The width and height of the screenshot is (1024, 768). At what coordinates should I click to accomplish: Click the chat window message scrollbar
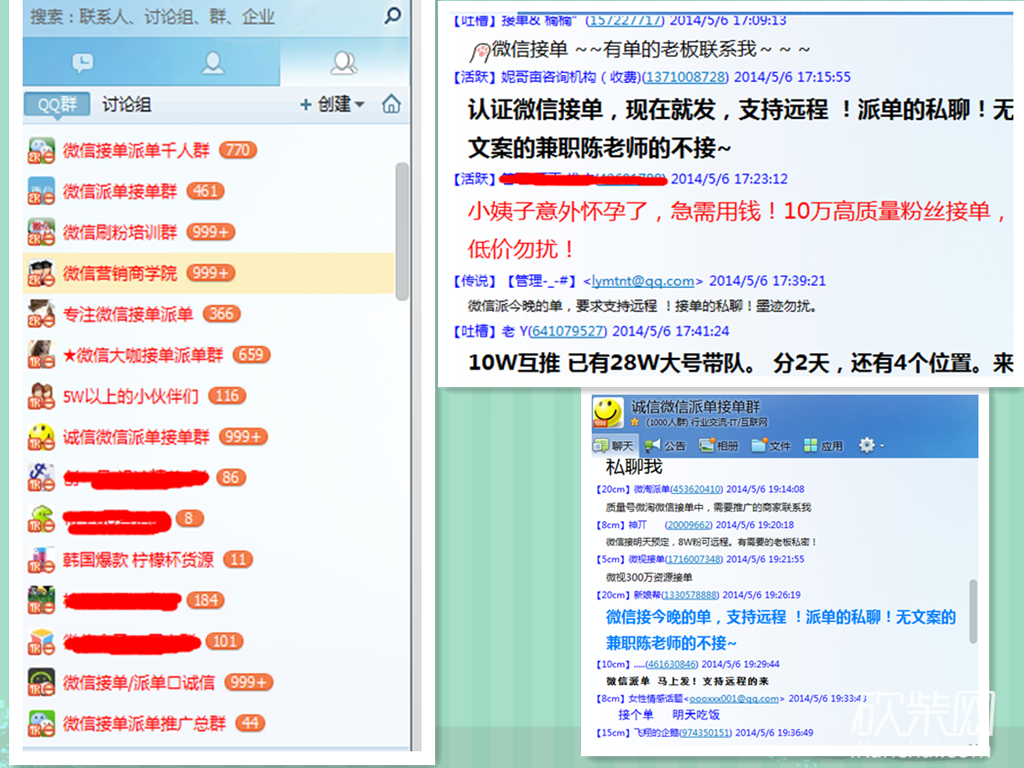coord(973,611)
